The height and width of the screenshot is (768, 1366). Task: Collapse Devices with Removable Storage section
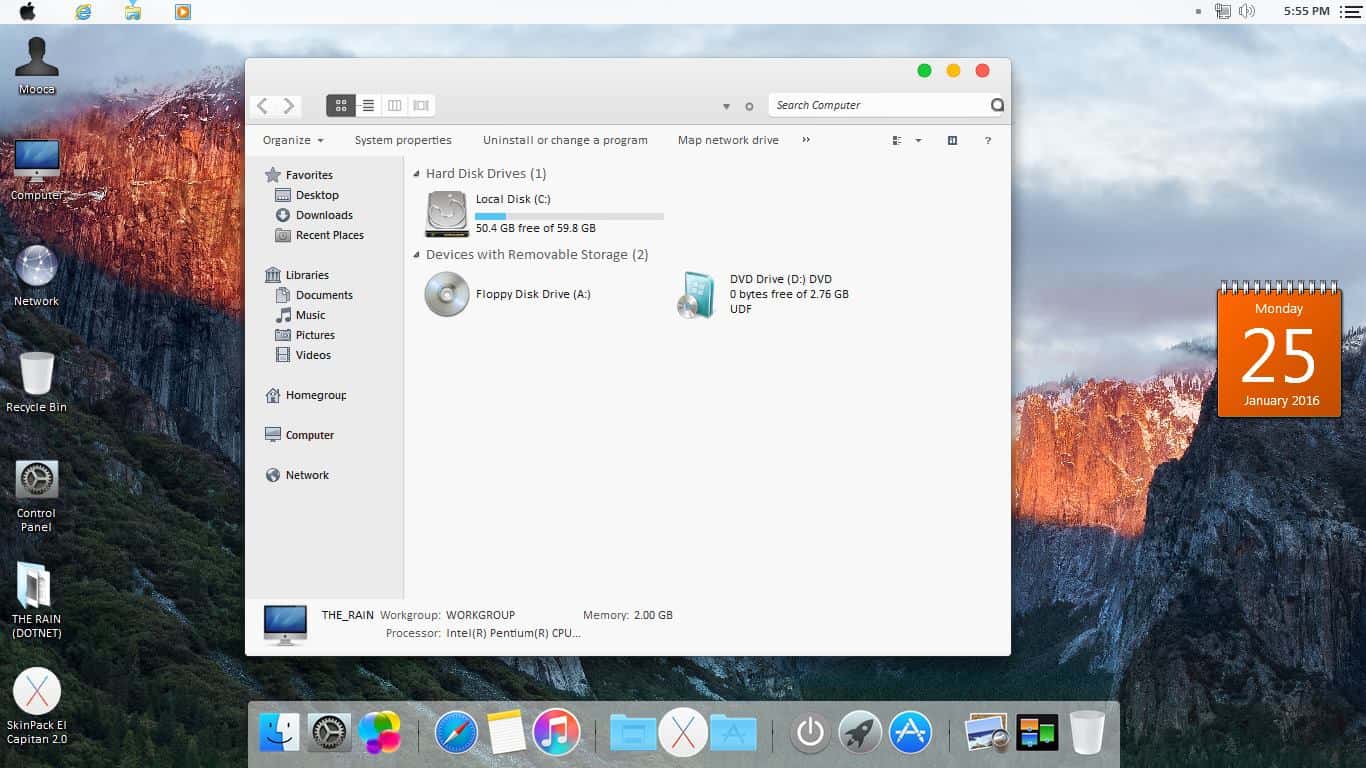tap(416, 254)
